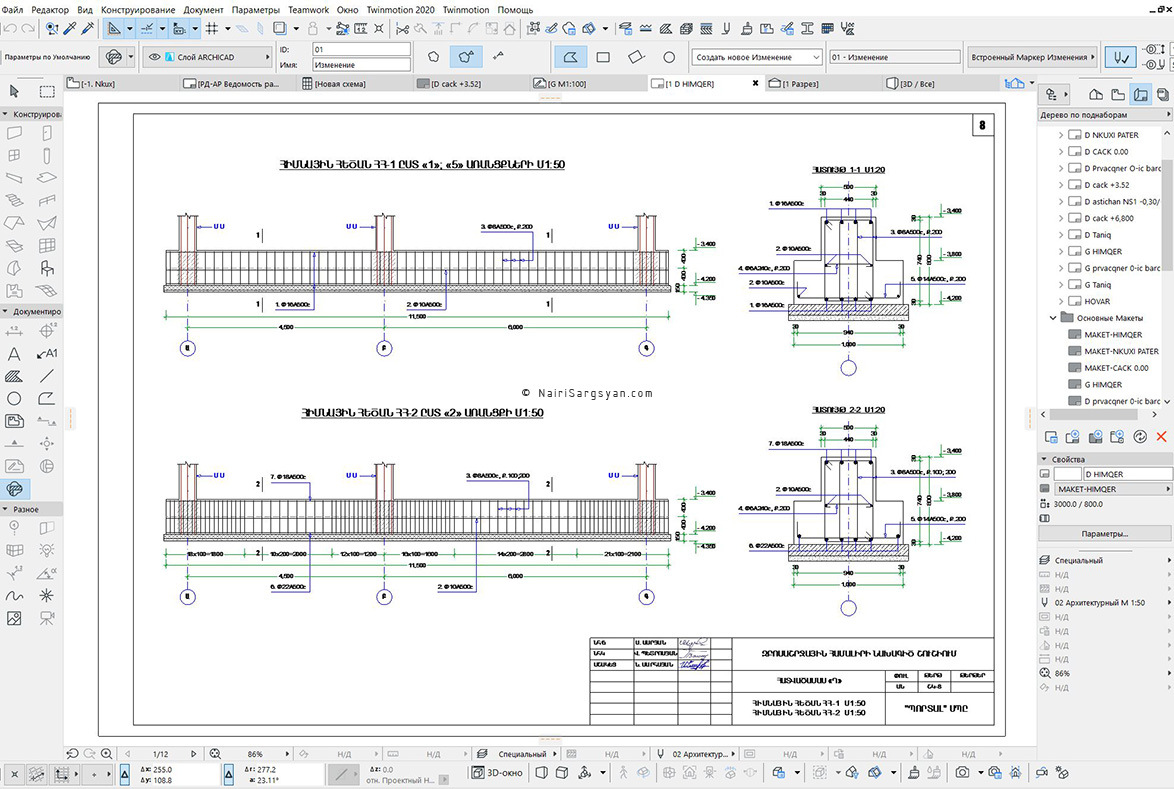Collapse the Конструирование toolbox section
1174x789 pixels.
coord(5,115)
